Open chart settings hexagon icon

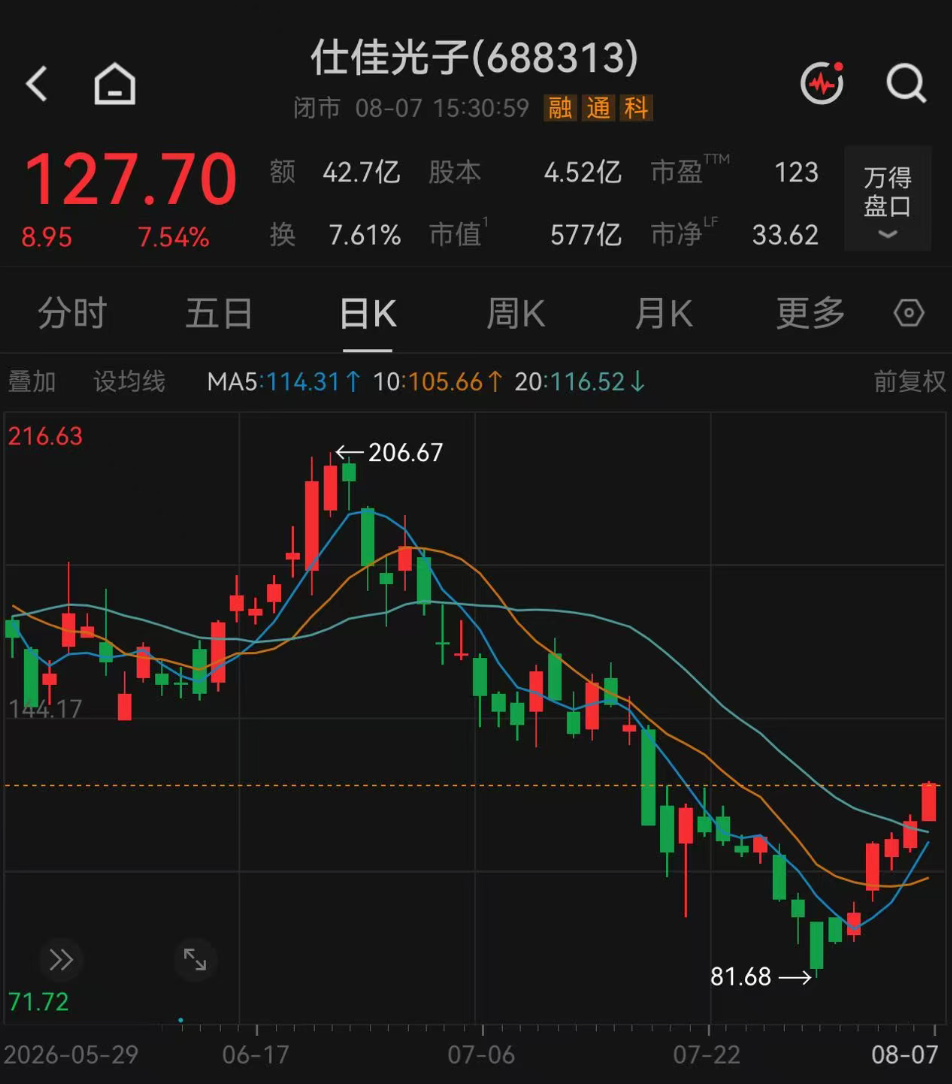tap(908, 313)
